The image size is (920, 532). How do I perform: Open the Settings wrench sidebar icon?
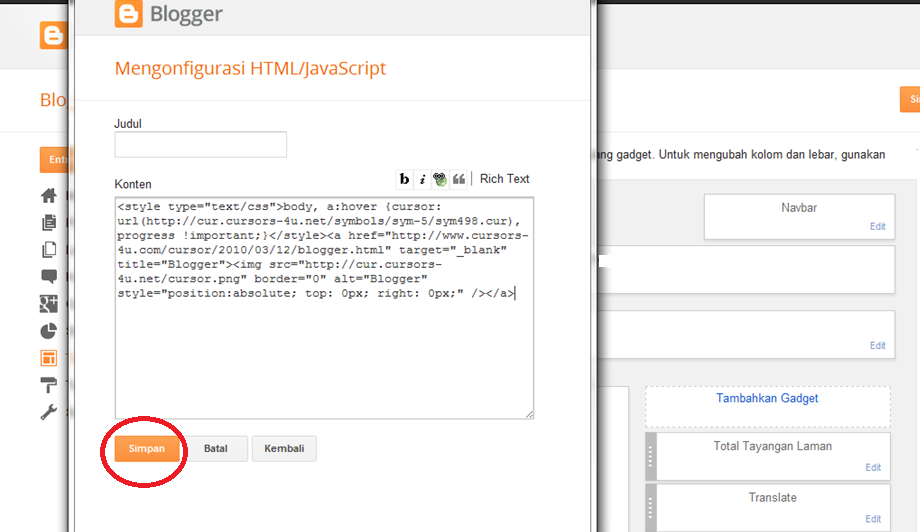49,412
